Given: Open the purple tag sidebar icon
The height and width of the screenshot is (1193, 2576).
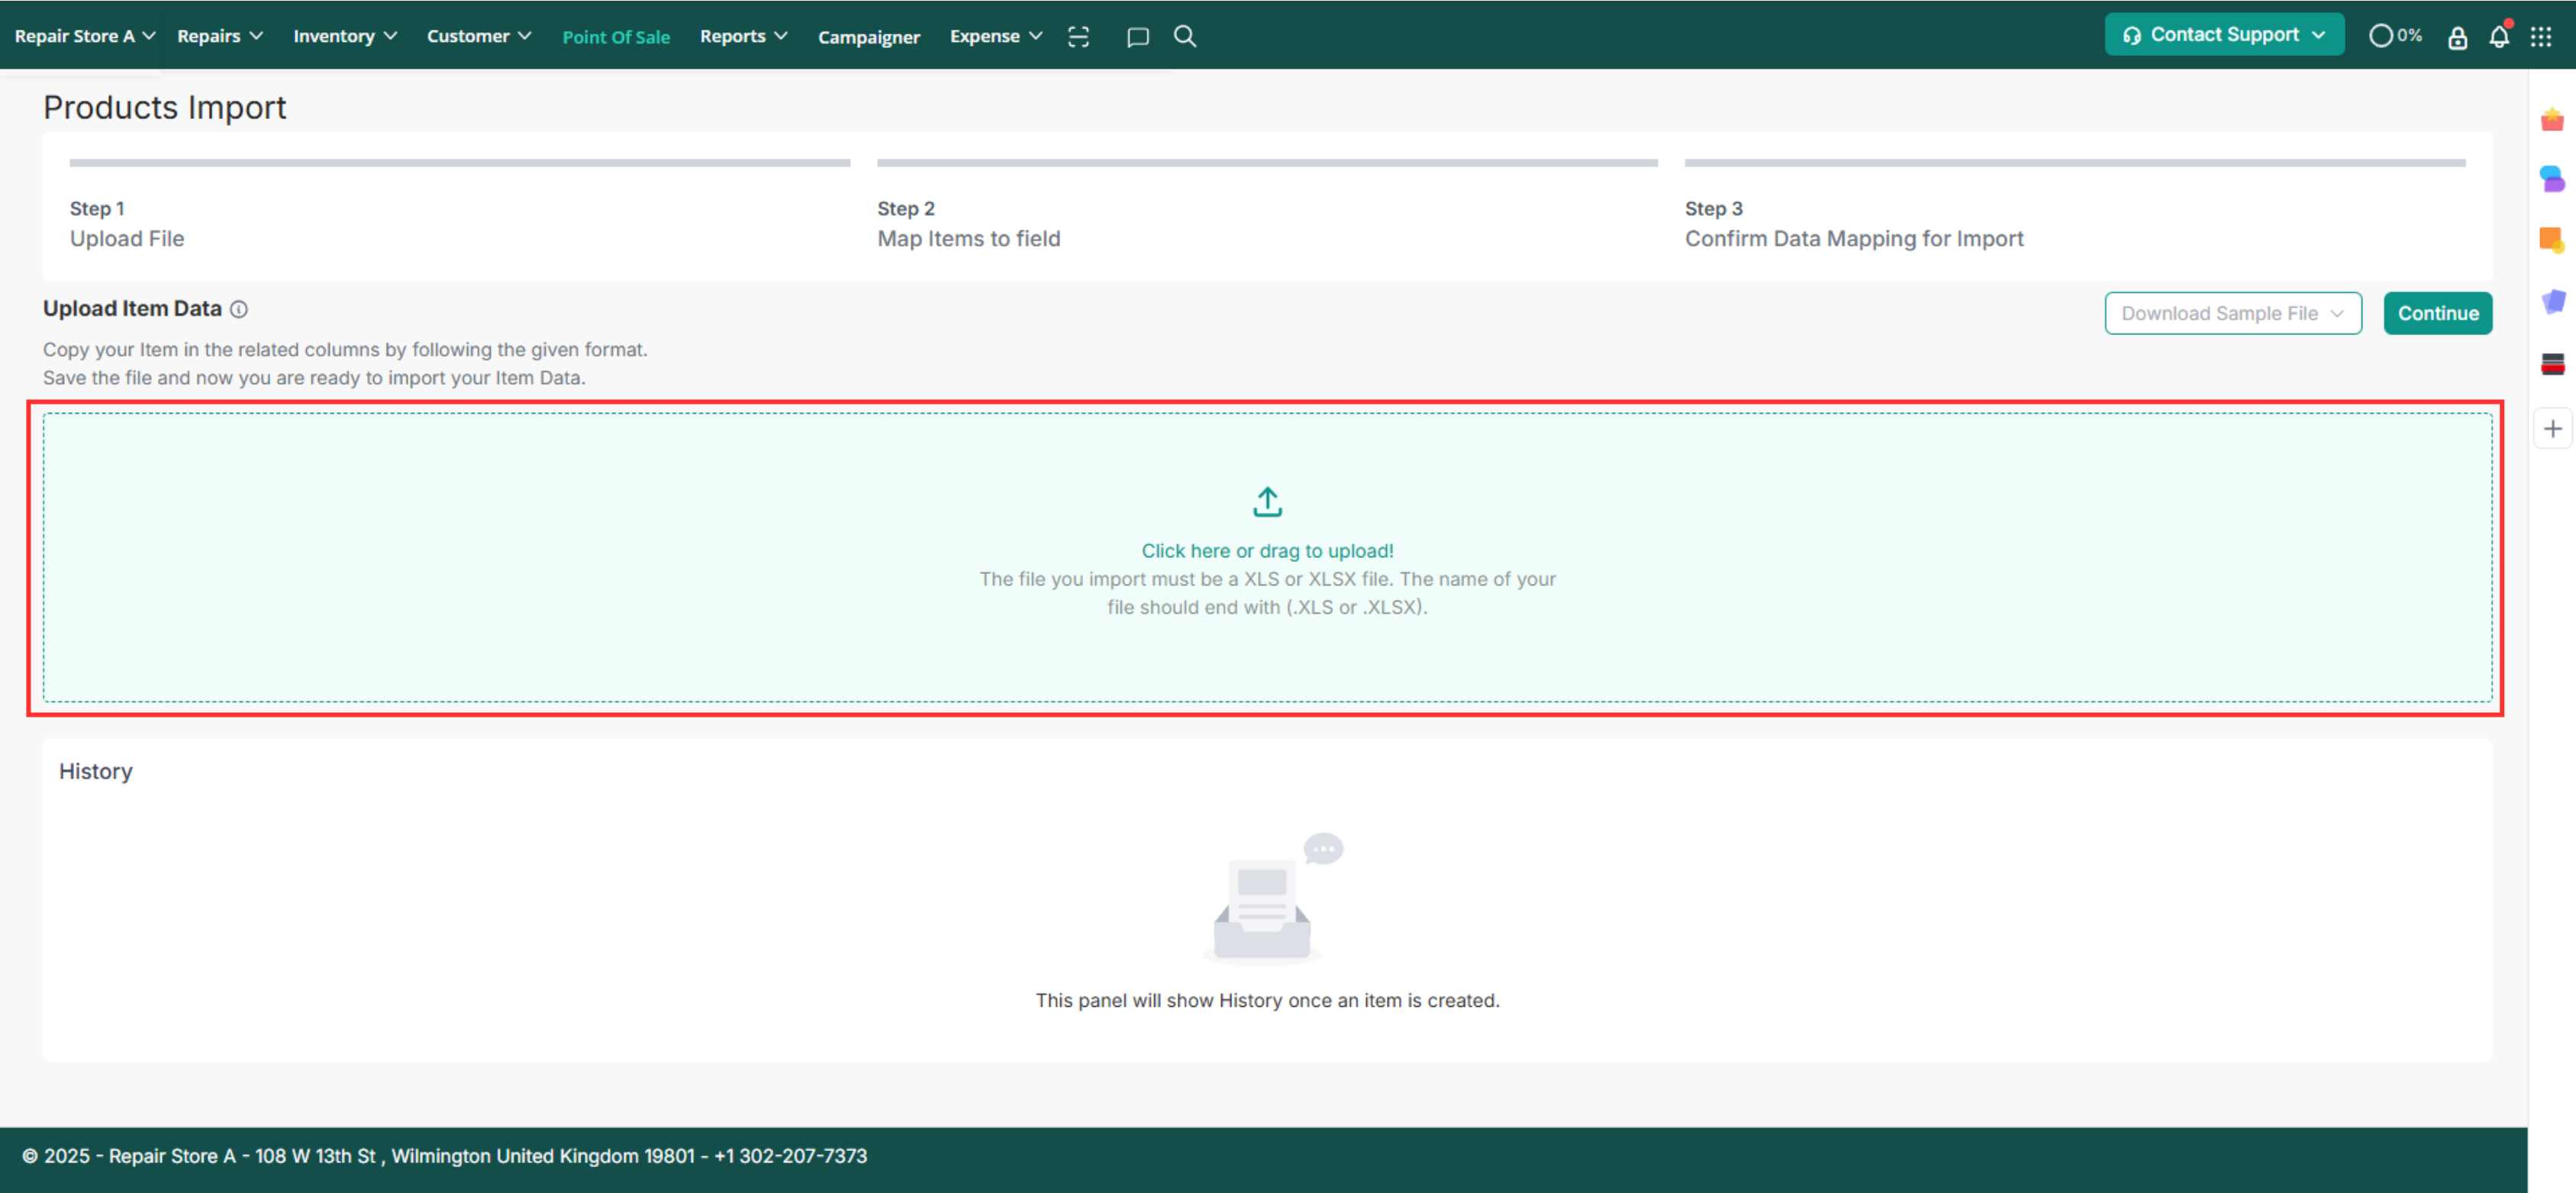Looking at the screenshot, I should tap(2552, 301).
